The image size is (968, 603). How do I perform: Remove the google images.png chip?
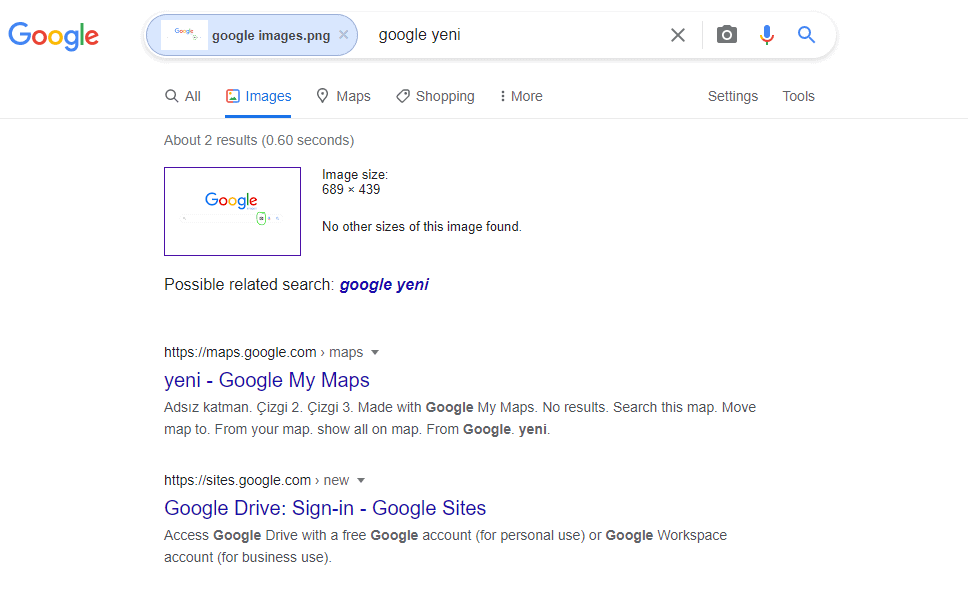click(x=344, y=35)
